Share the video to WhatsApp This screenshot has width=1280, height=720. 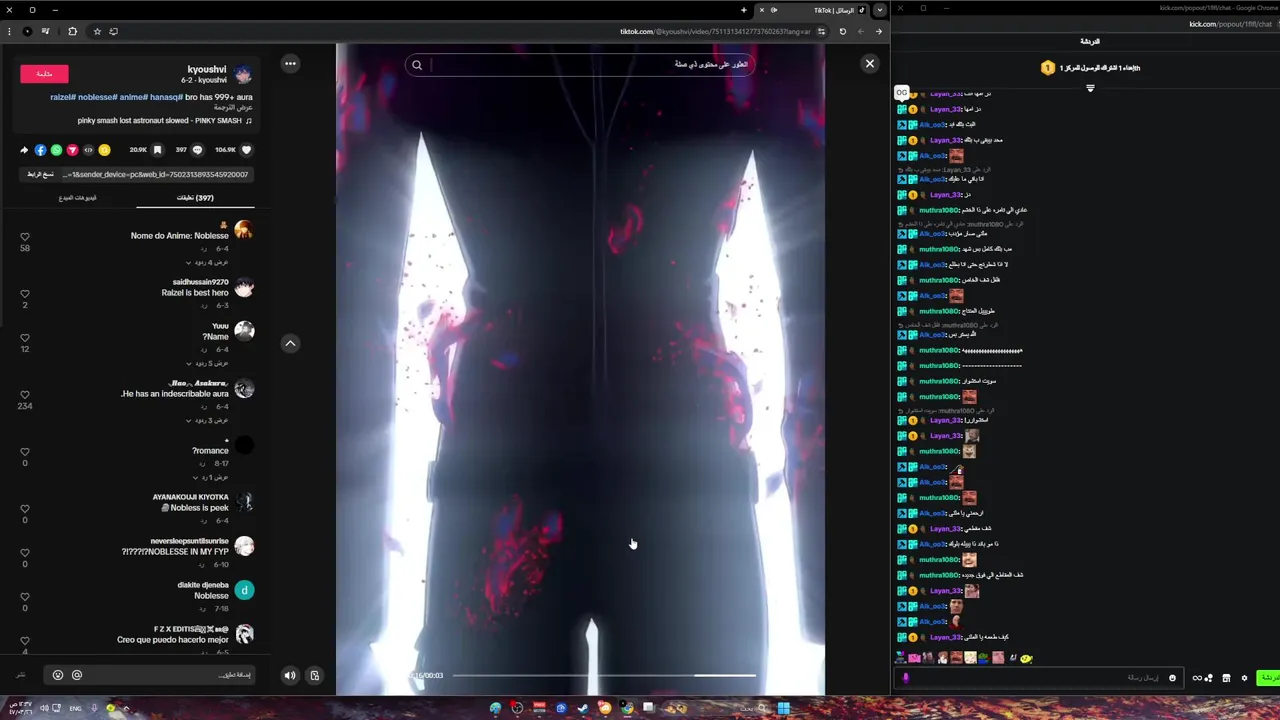click(x=56, y=150)
